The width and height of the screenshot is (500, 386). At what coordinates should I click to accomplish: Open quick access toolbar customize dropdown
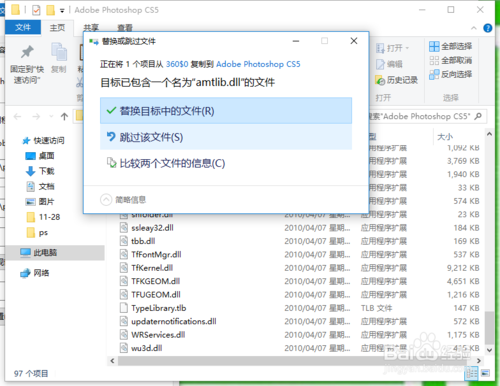pos(62,11)
